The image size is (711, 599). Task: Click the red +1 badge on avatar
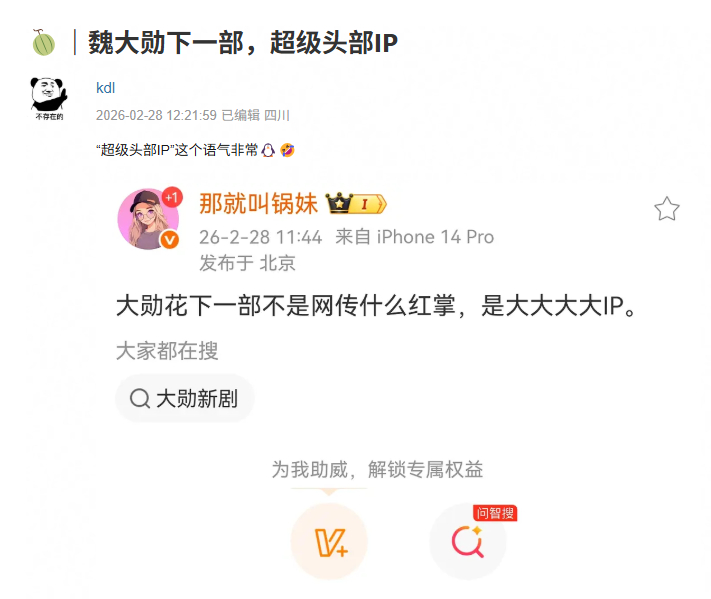172,197
